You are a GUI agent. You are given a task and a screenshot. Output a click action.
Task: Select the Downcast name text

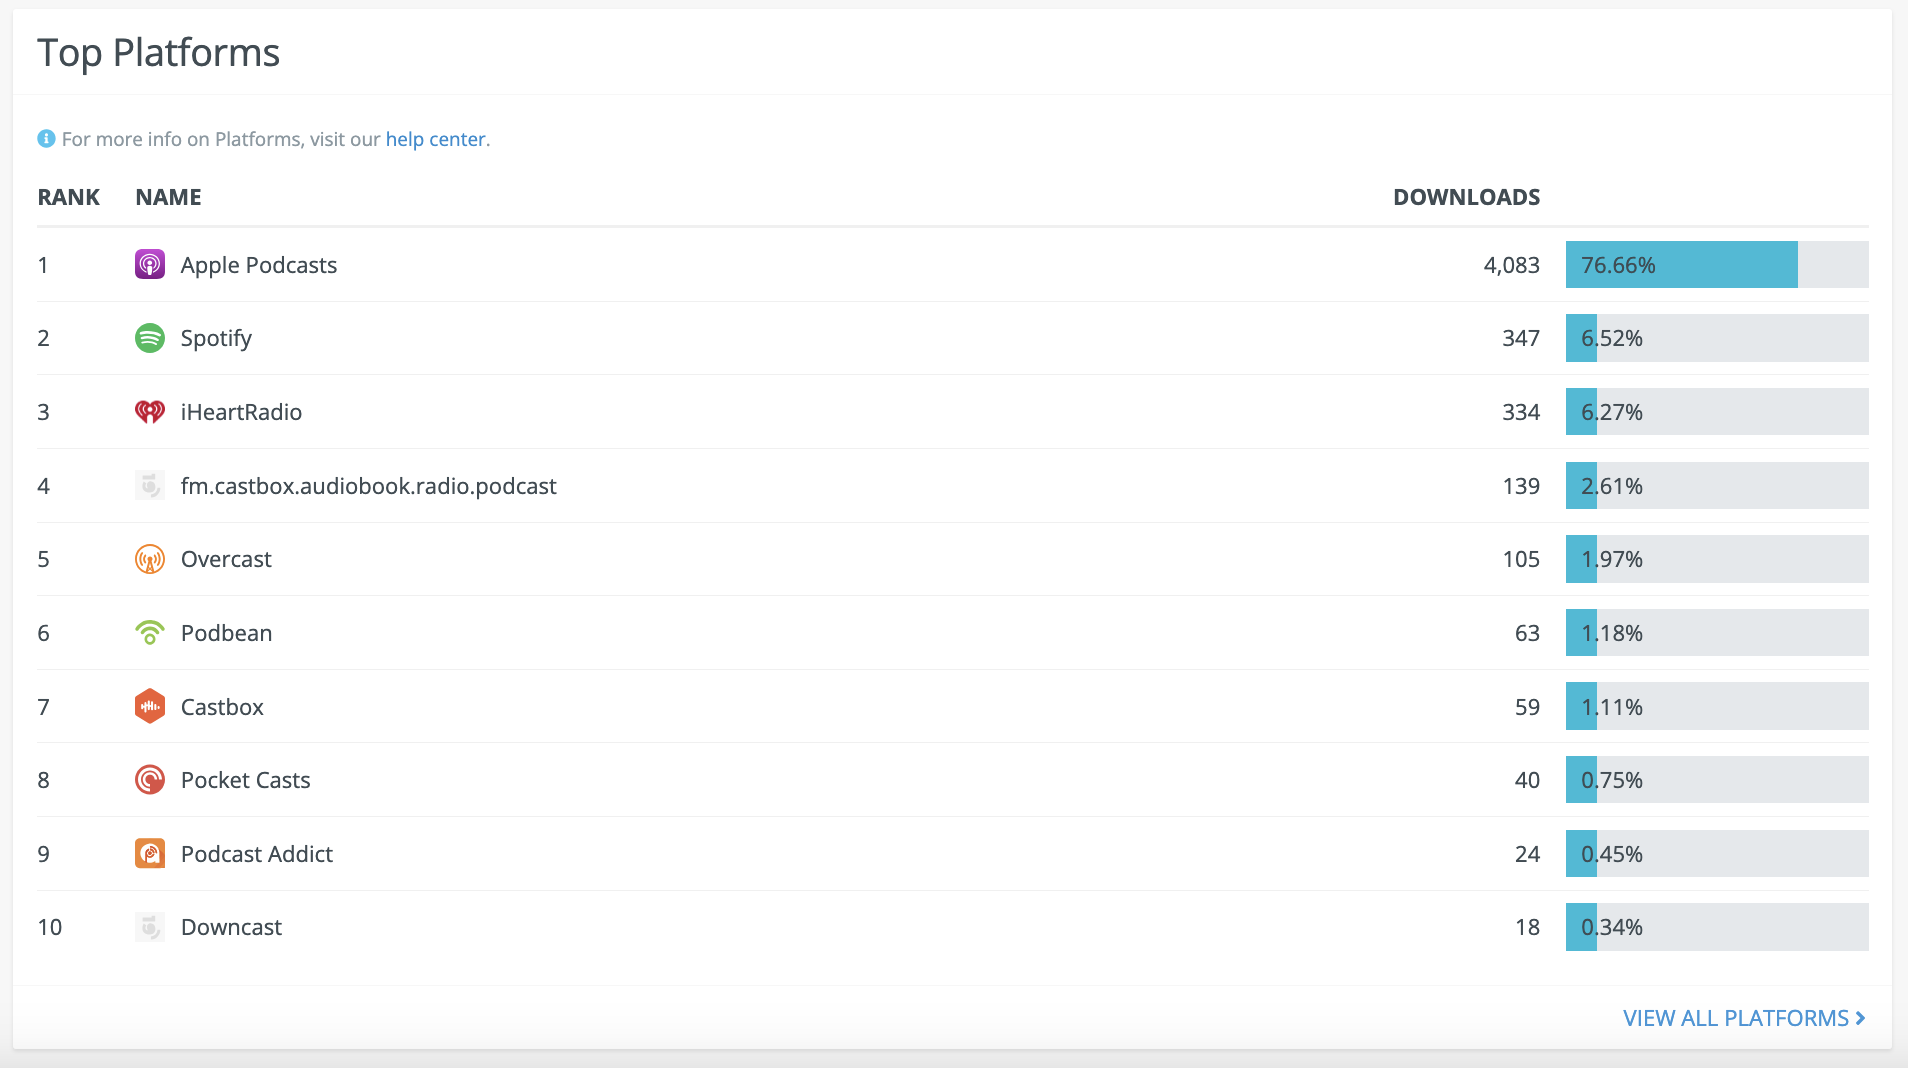(231, 927)
